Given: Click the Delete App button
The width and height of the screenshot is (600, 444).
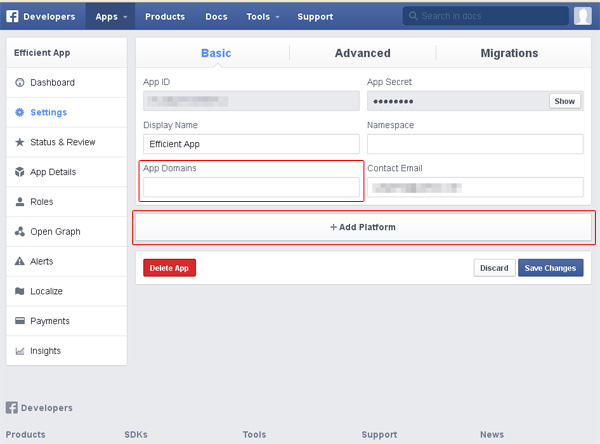Looking at the screenshot, I should [170, 268].
